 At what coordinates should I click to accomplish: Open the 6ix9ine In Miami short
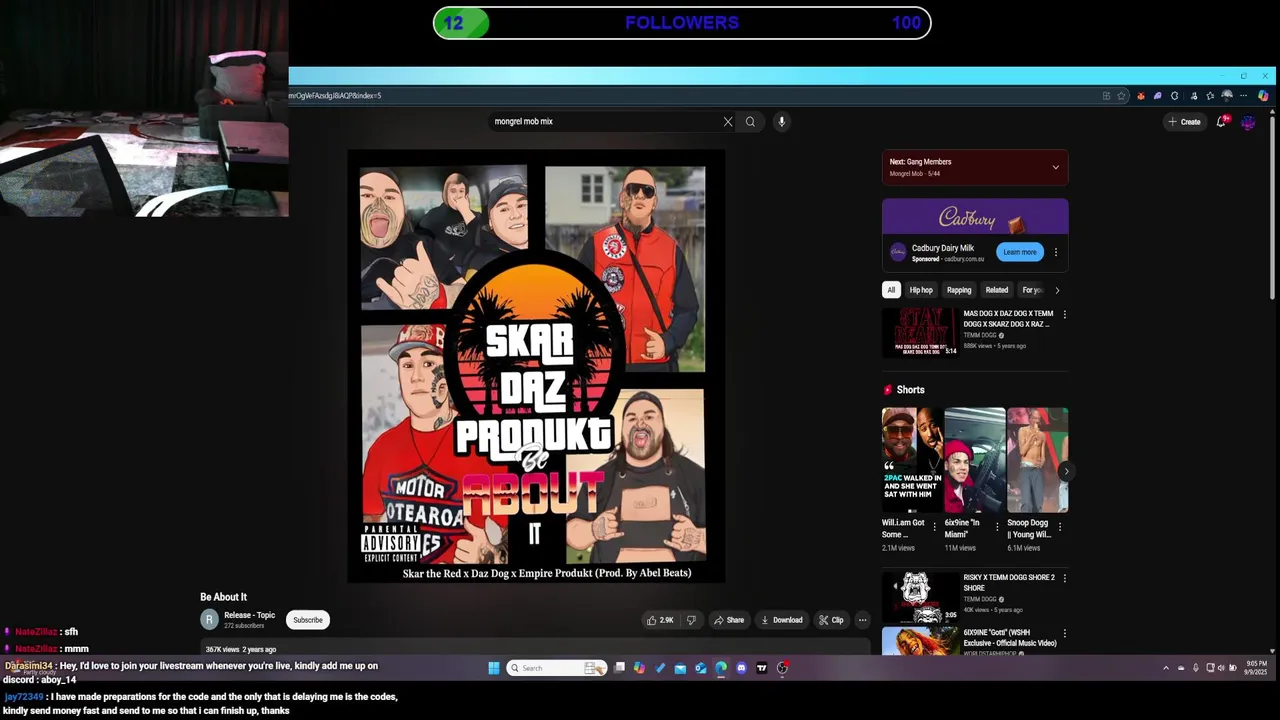pyautogui.click(x=974, y=460)
